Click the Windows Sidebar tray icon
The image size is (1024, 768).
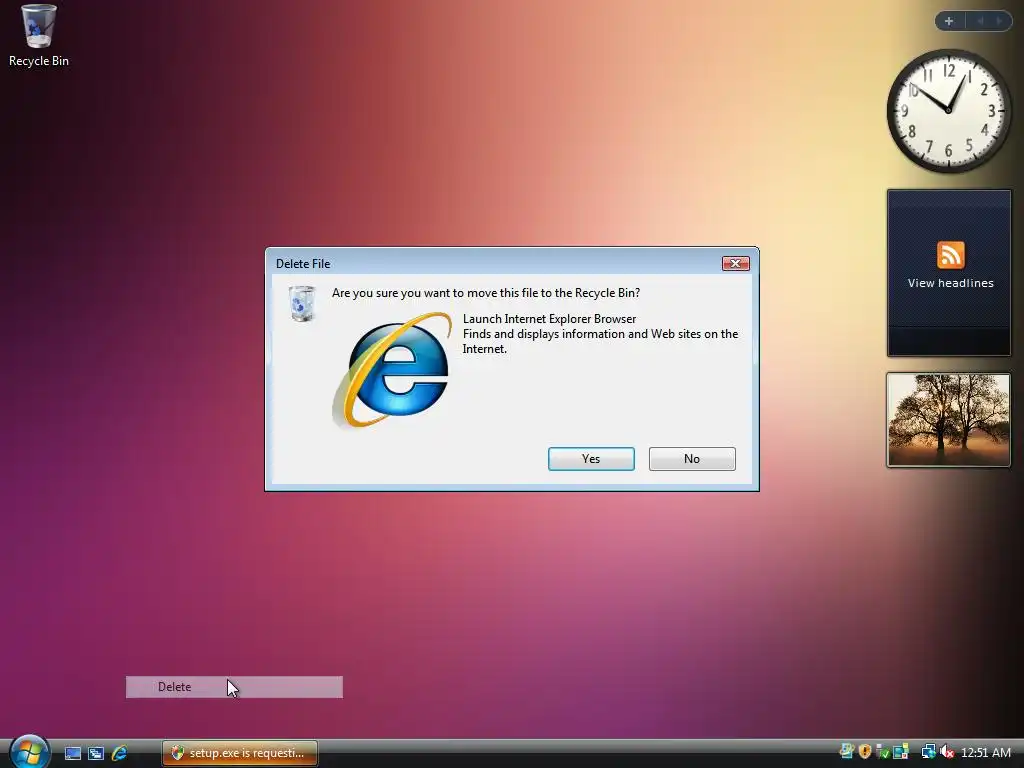pyautogui.click(x=901, y=752)
